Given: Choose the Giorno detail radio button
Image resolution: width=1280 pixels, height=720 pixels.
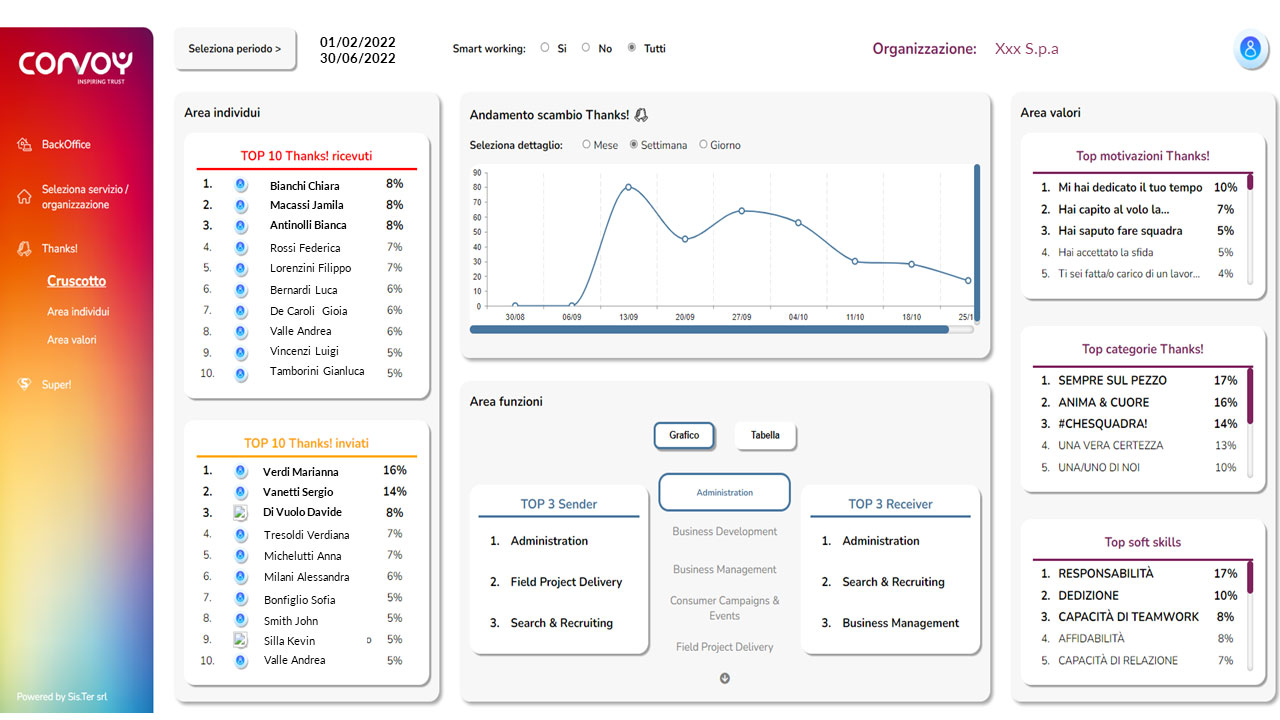Looking at the screenshot, I should (x=703, y=145).
